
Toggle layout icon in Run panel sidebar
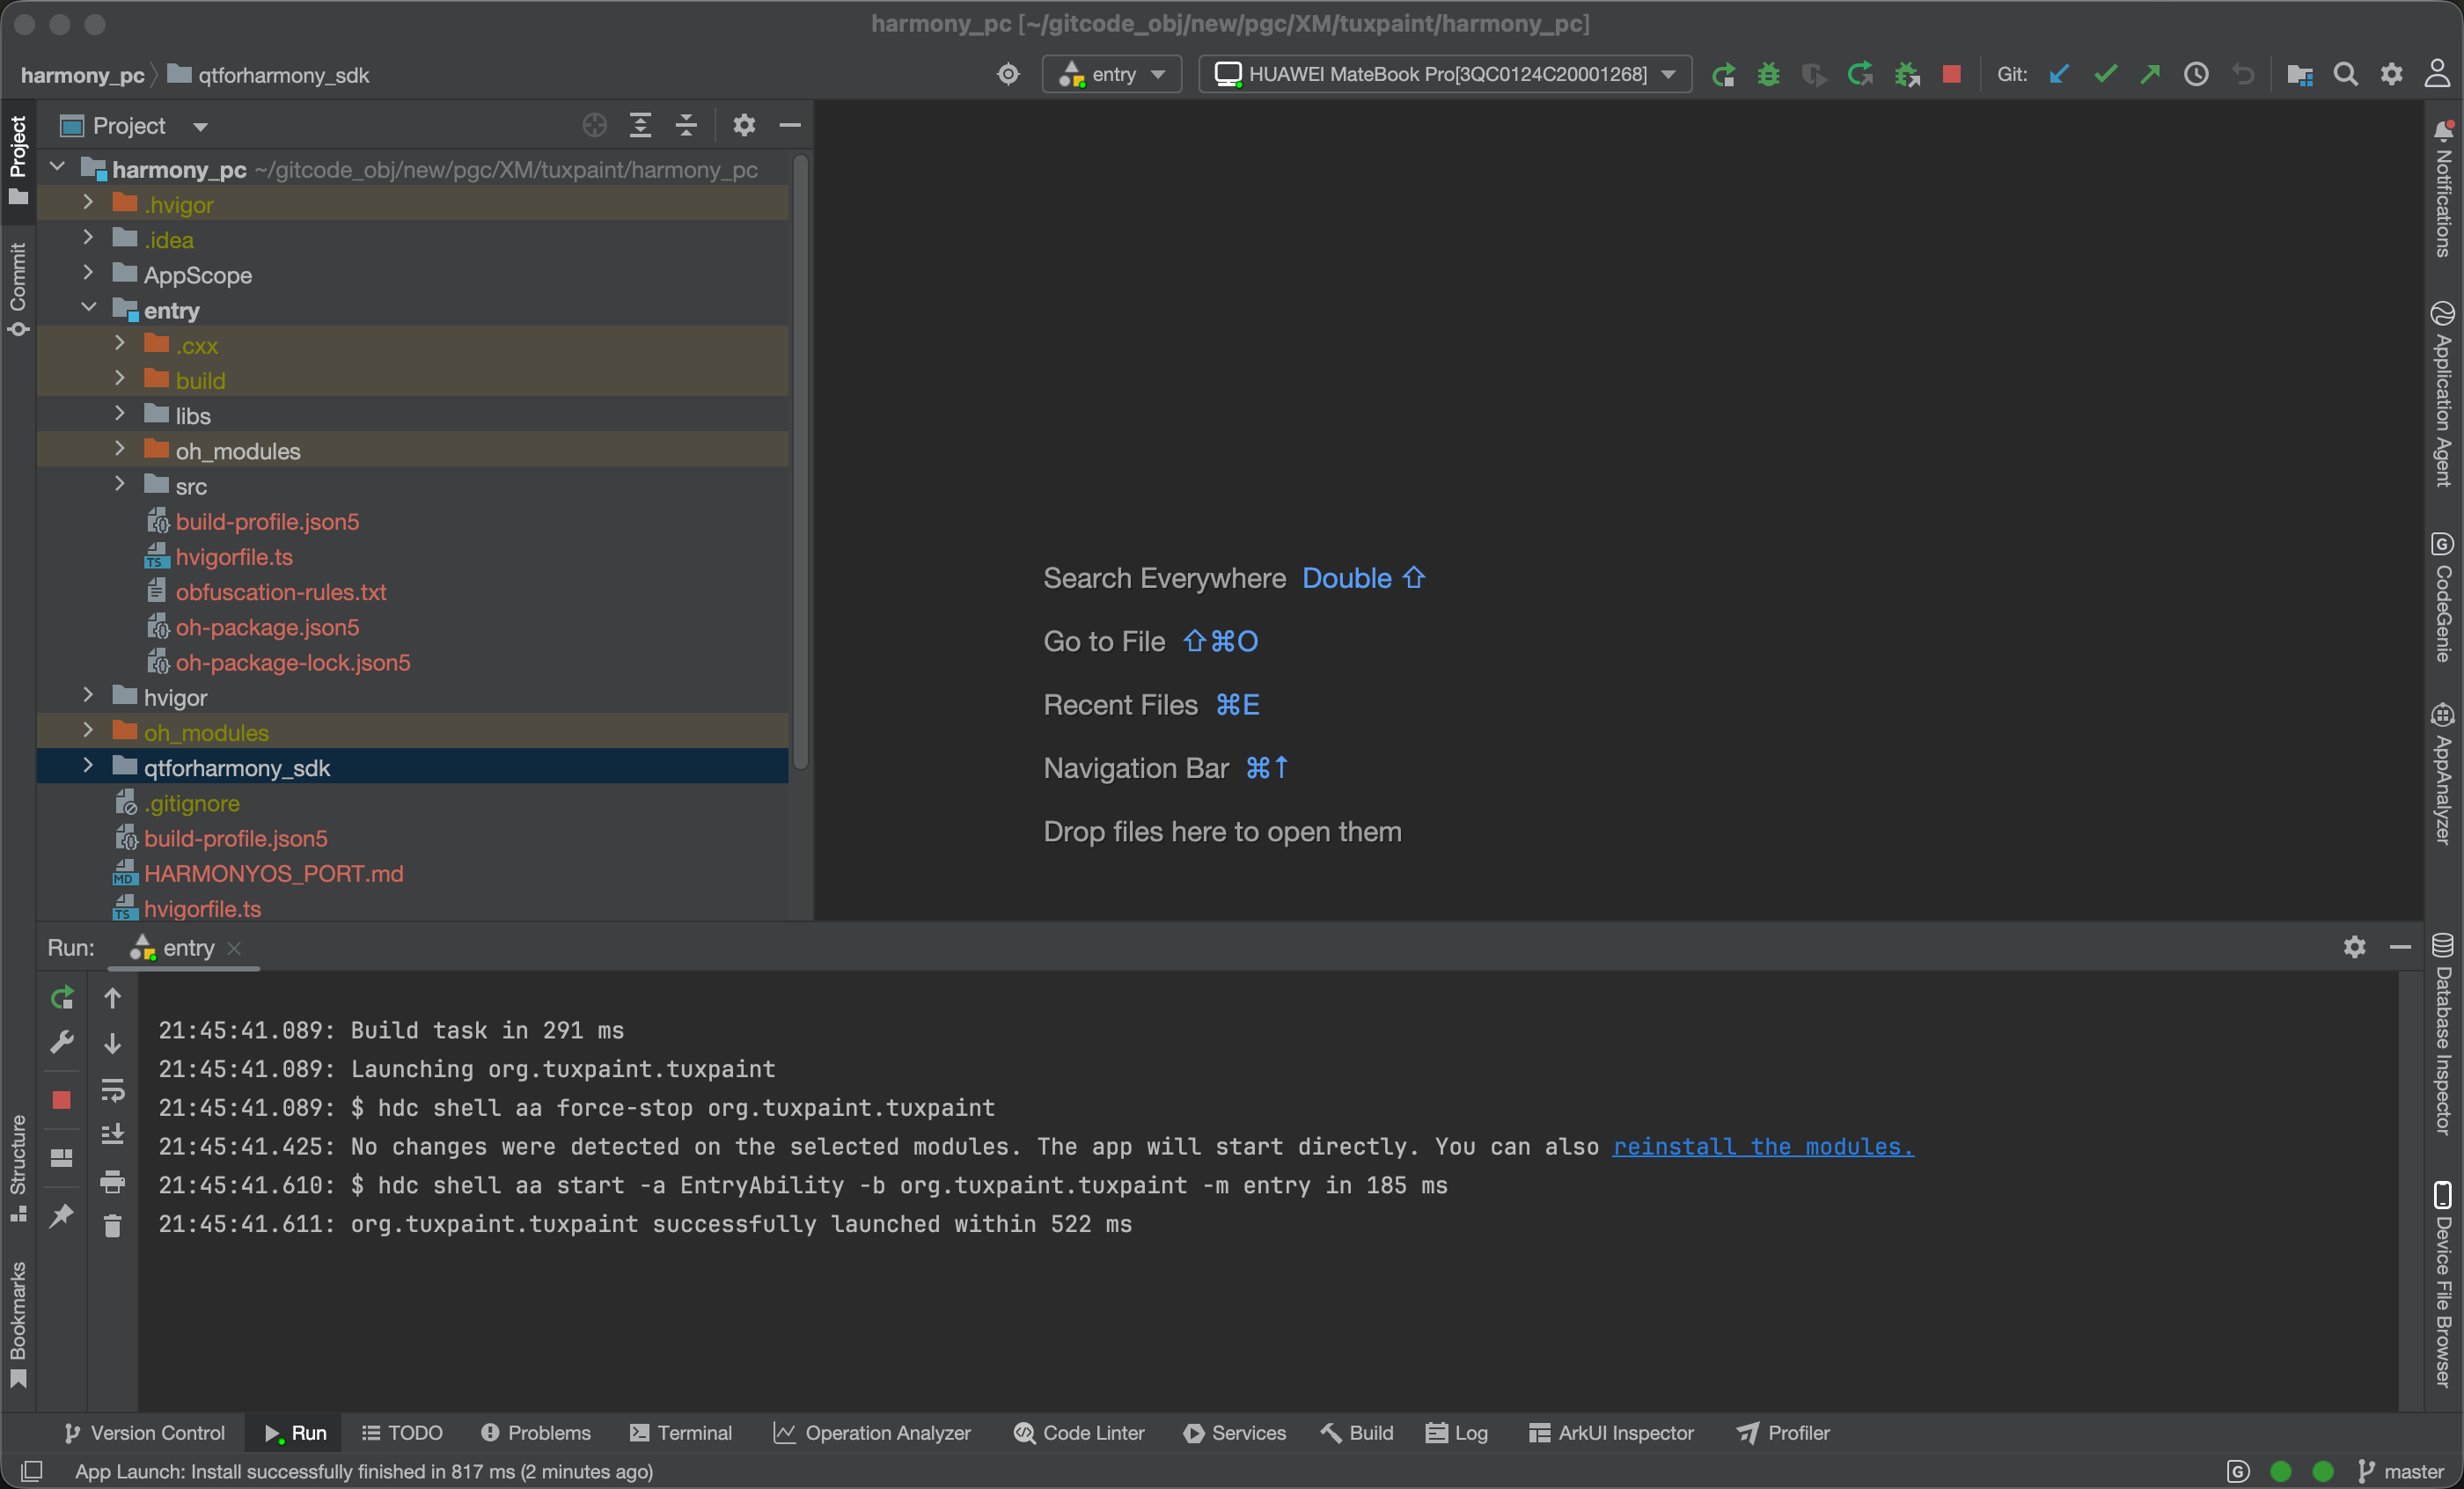click(62, 1158)
